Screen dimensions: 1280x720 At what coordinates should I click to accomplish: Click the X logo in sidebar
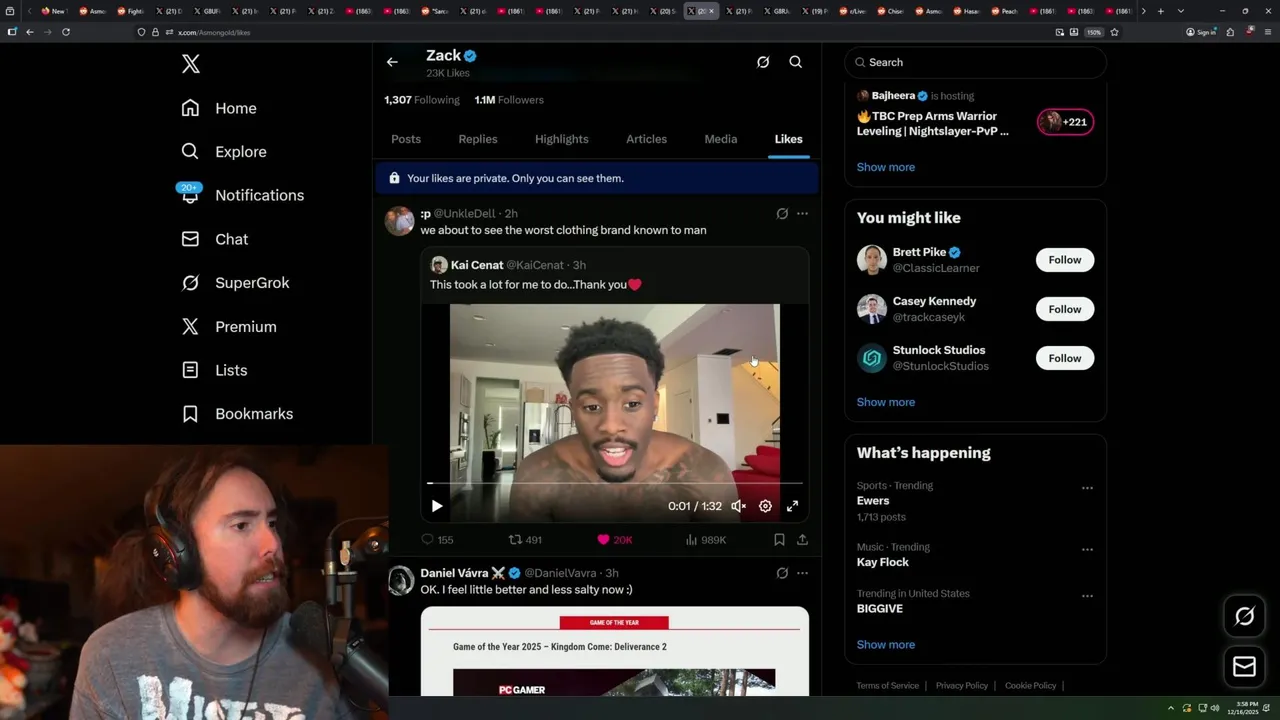[x=191, y=64]
